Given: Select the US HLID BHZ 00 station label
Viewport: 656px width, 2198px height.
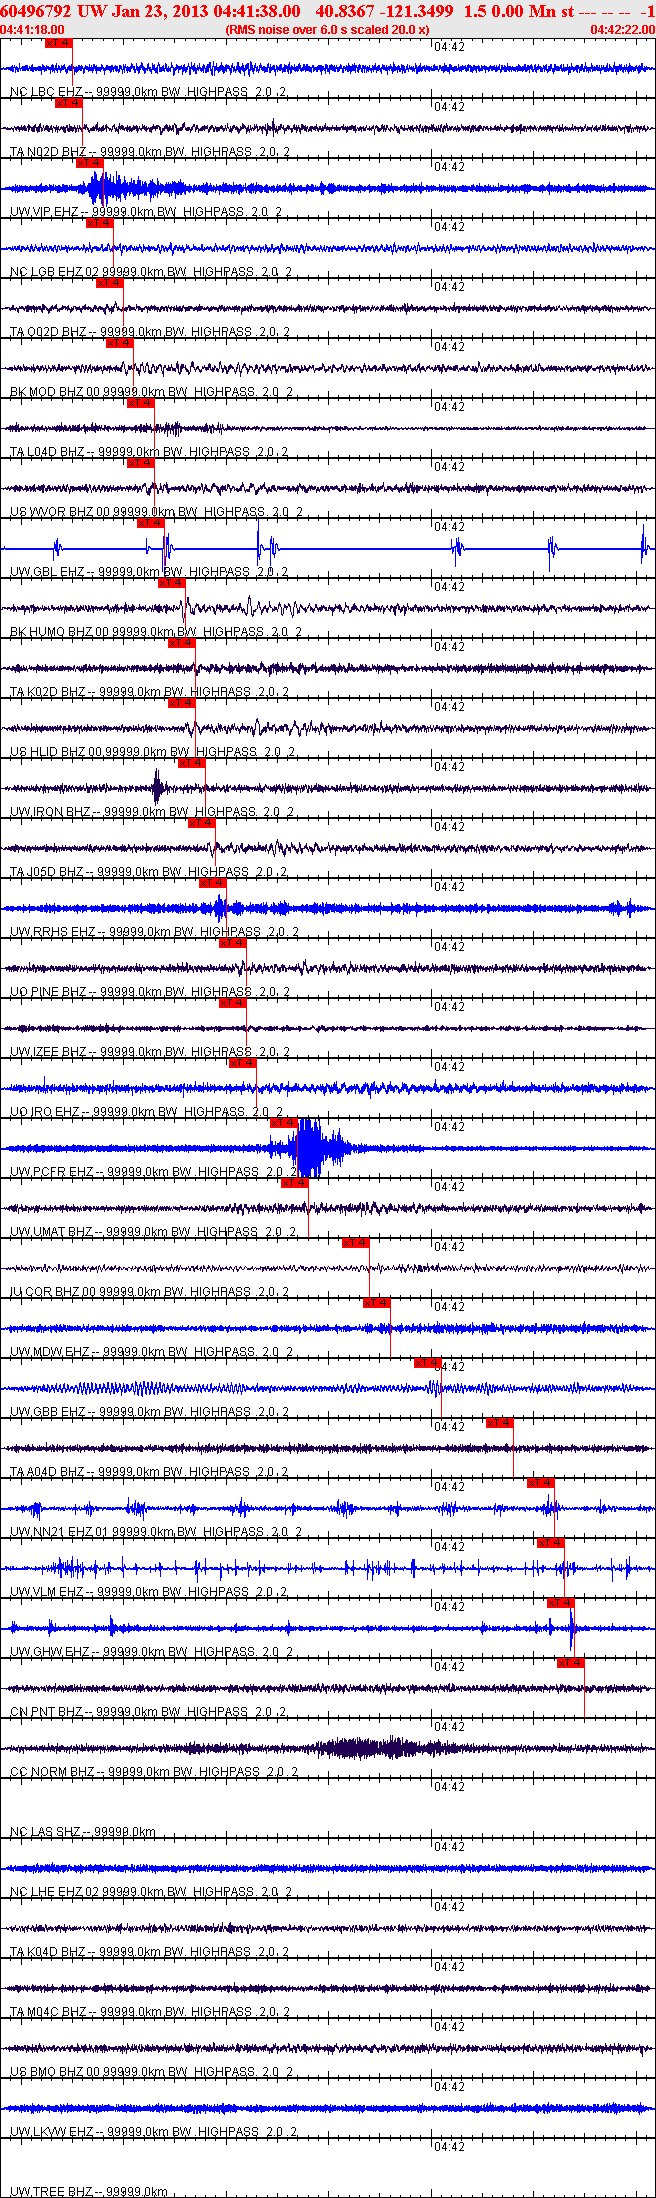Looking at the screenshot, I should (153, 752).
